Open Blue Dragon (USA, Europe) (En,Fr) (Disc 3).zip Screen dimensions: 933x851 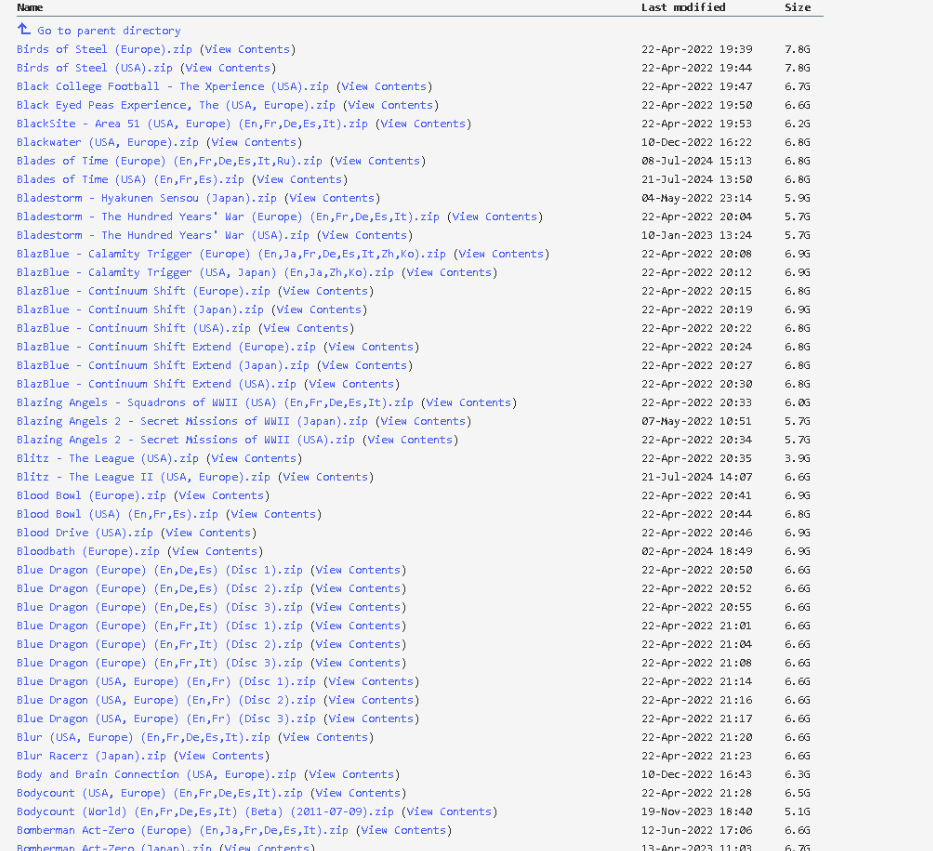[x=166, y=719]
